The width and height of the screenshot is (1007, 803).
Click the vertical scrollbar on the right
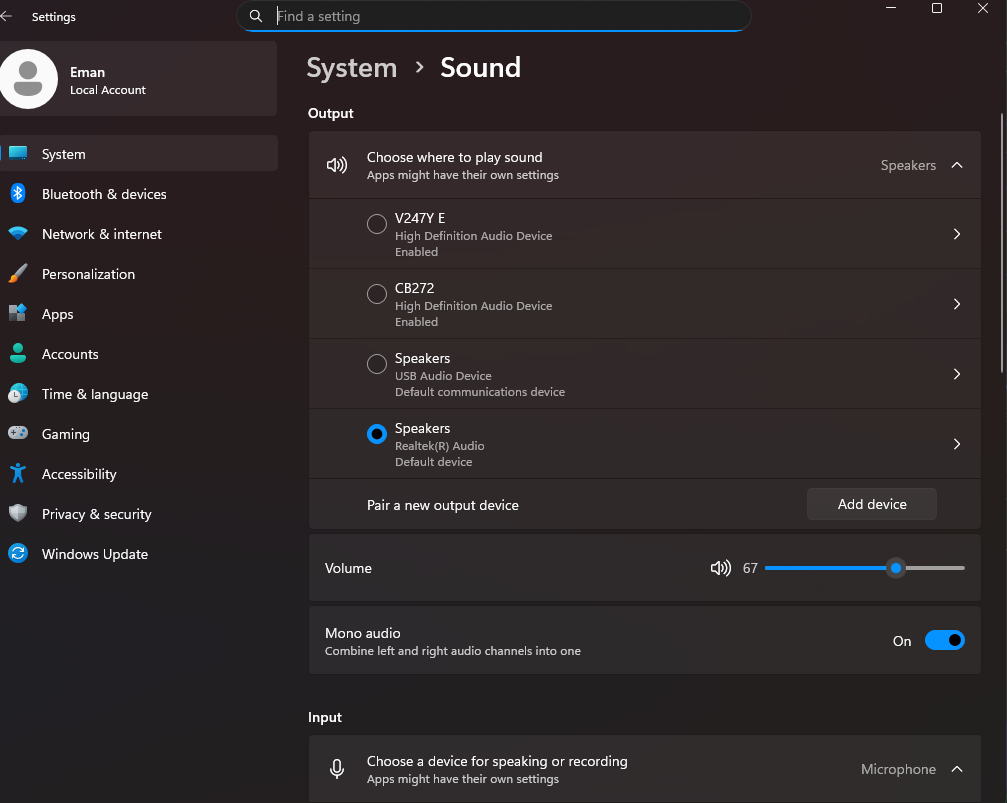click(x=1002, y=243)
